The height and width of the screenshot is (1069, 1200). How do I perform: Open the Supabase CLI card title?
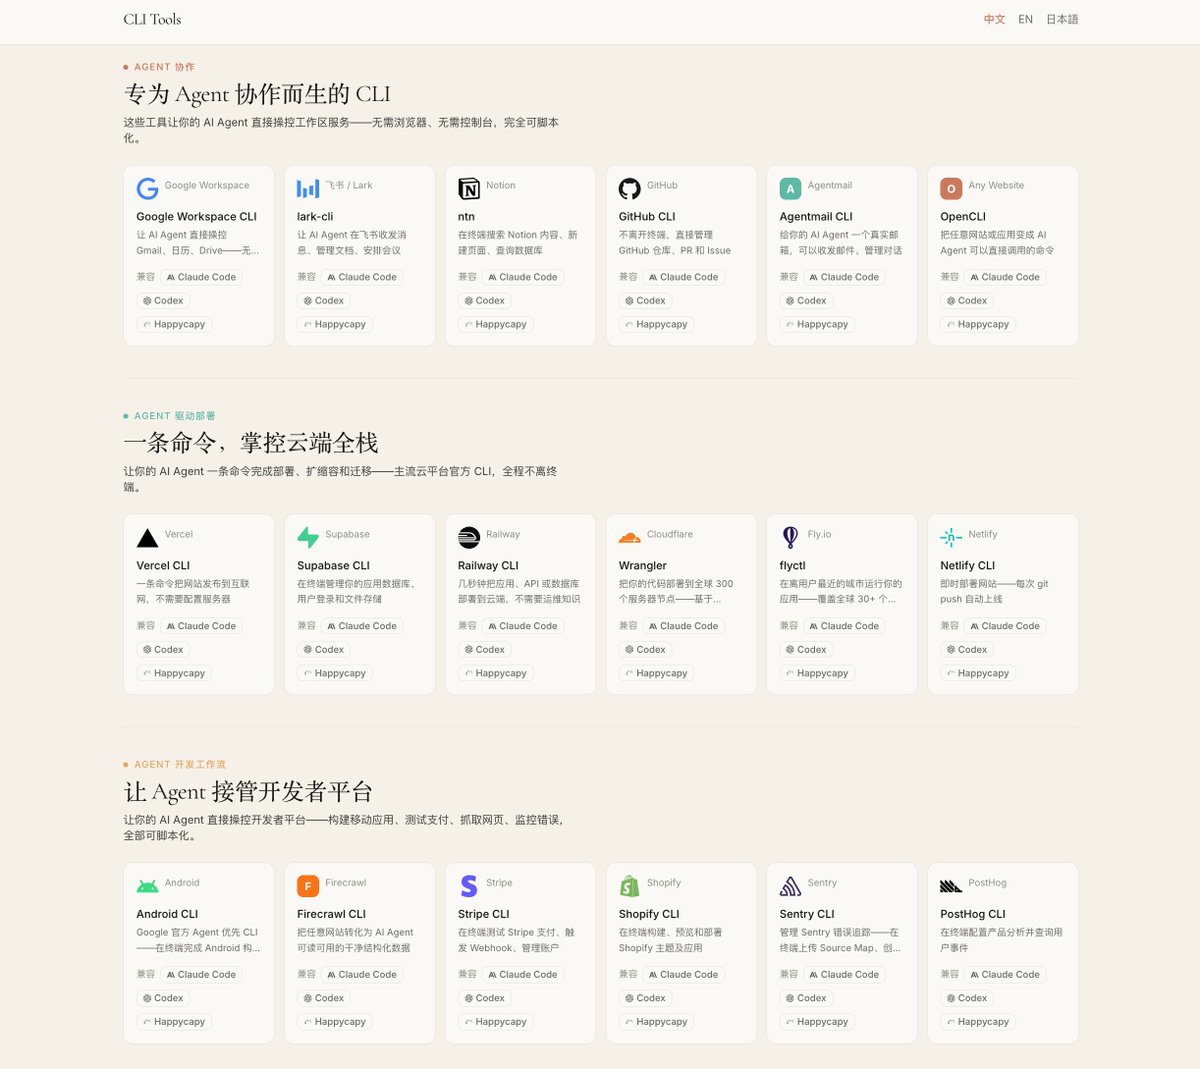coord(333,565)
